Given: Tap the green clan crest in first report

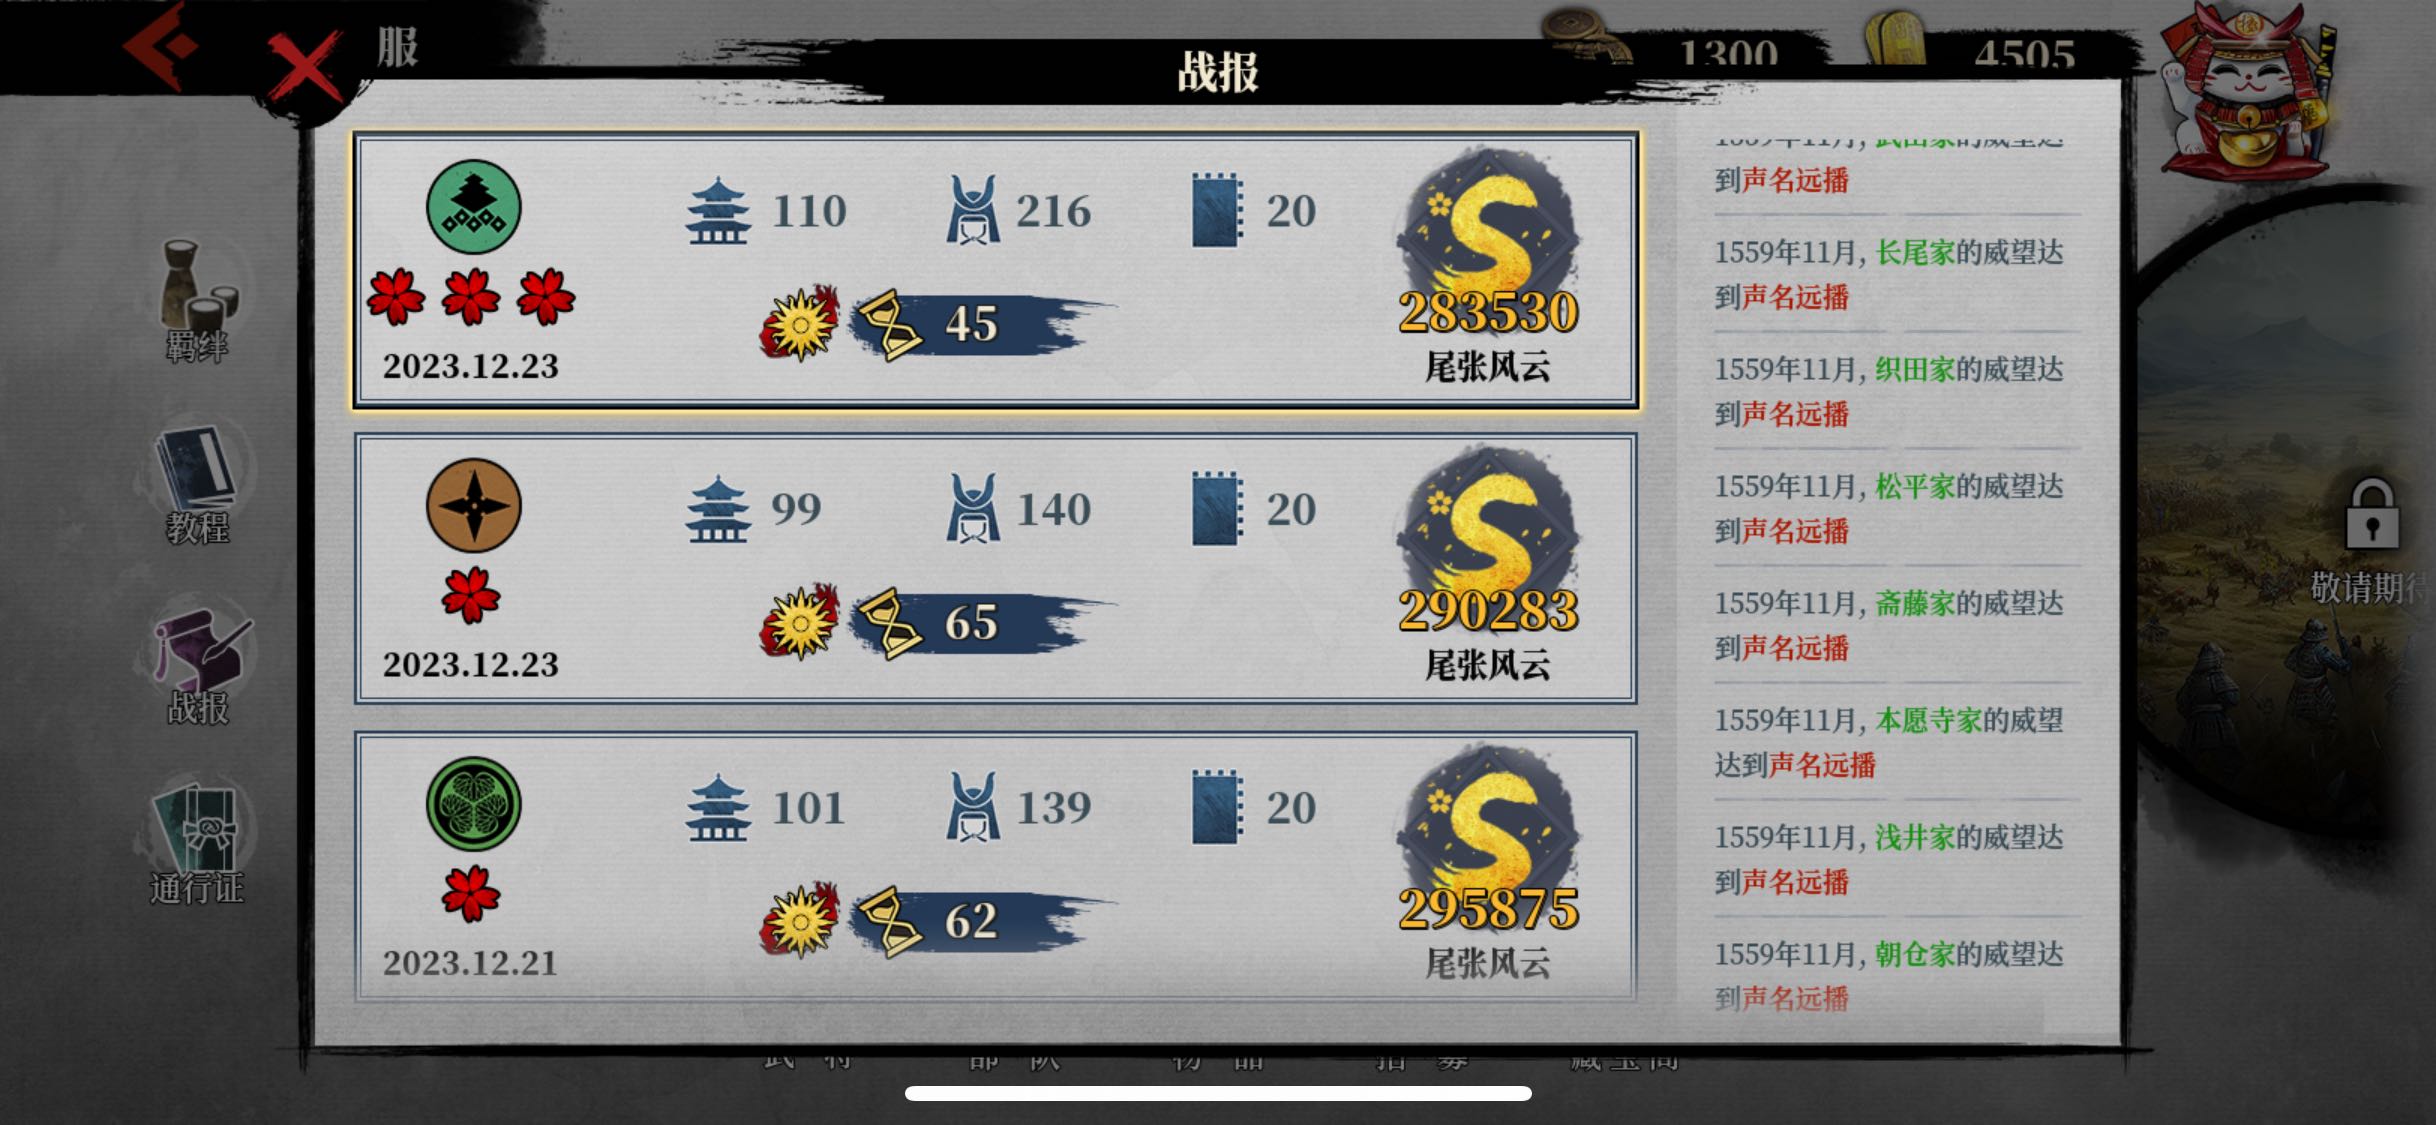Looking at the screenshot, I should [x=473, y=207].
